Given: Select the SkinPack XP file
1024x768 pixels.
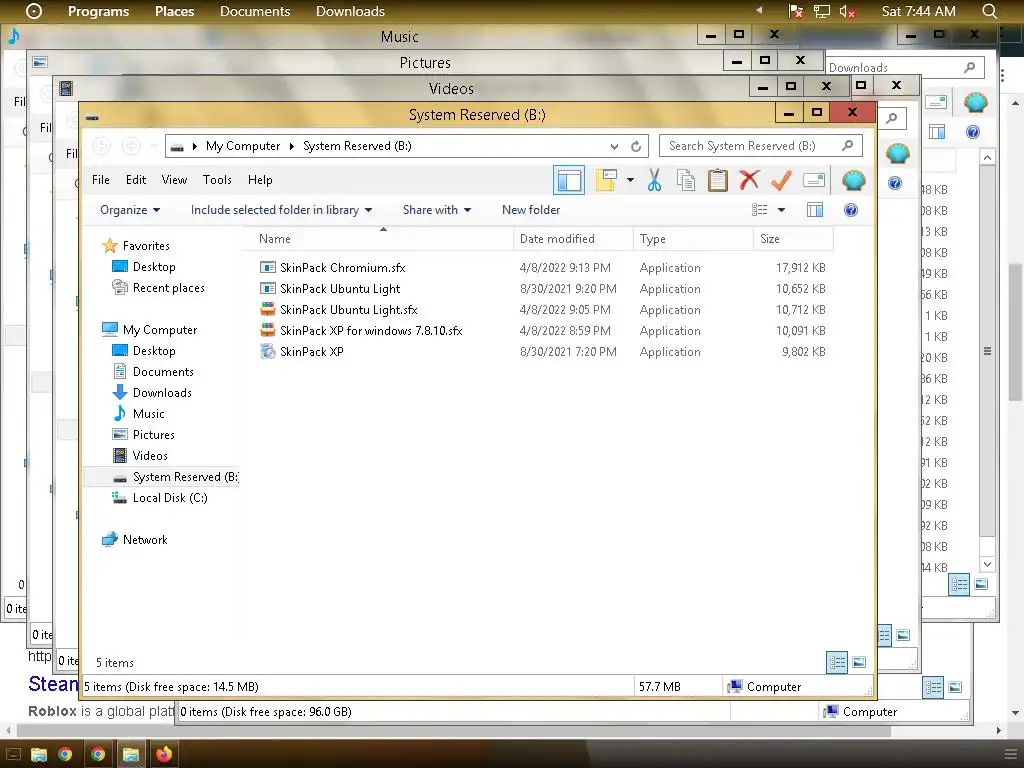Looking at the screenshot, I should [x=312, y=351].
